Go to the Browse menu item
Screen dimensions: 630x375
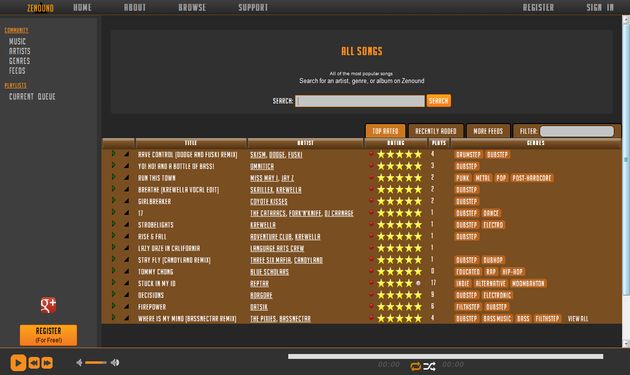pos(192,7)
